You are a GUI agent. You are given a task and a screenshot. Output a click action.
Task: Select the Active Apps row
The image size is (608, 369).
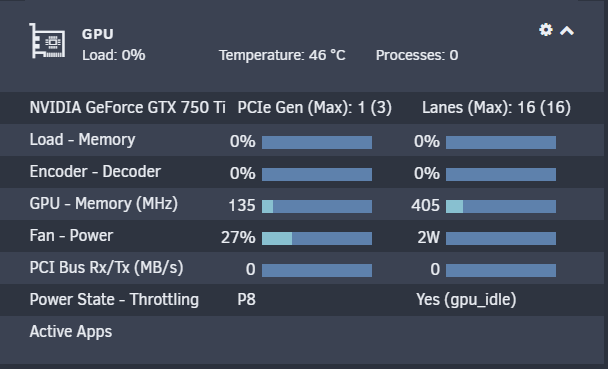coord(302,332)
